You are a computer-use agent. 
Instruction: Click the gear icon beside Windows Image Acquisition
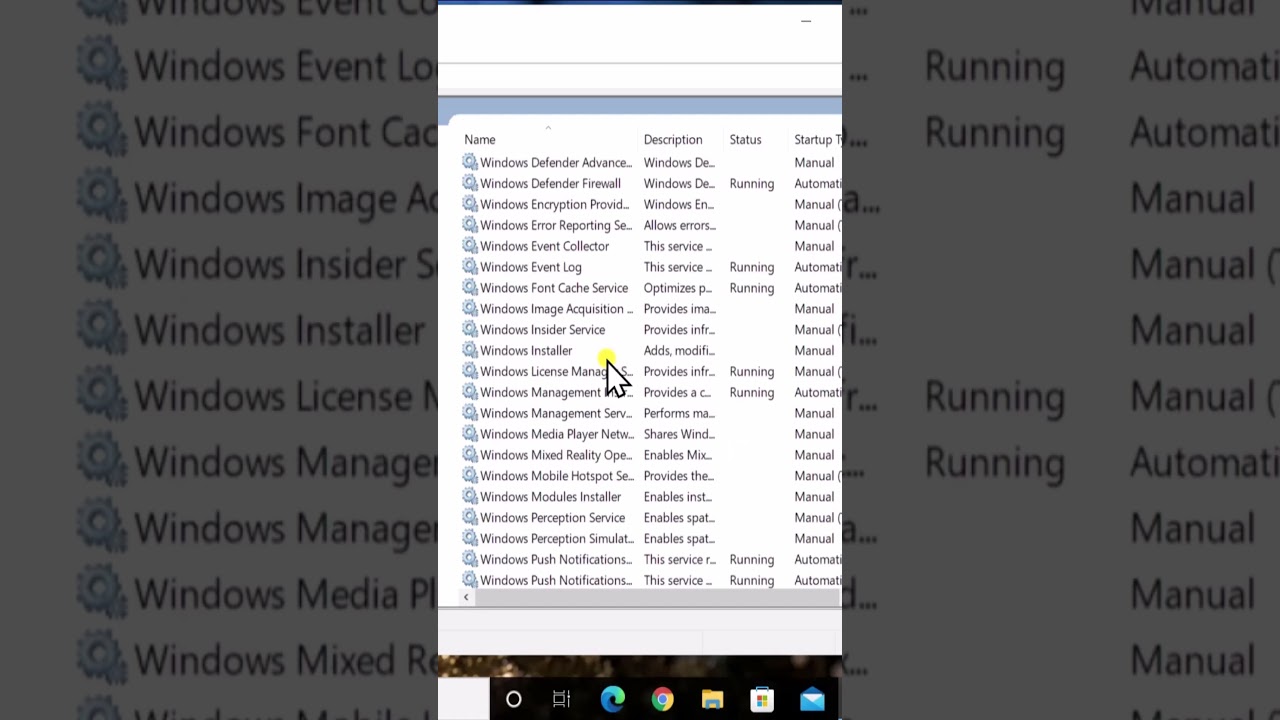click(470, 309)
